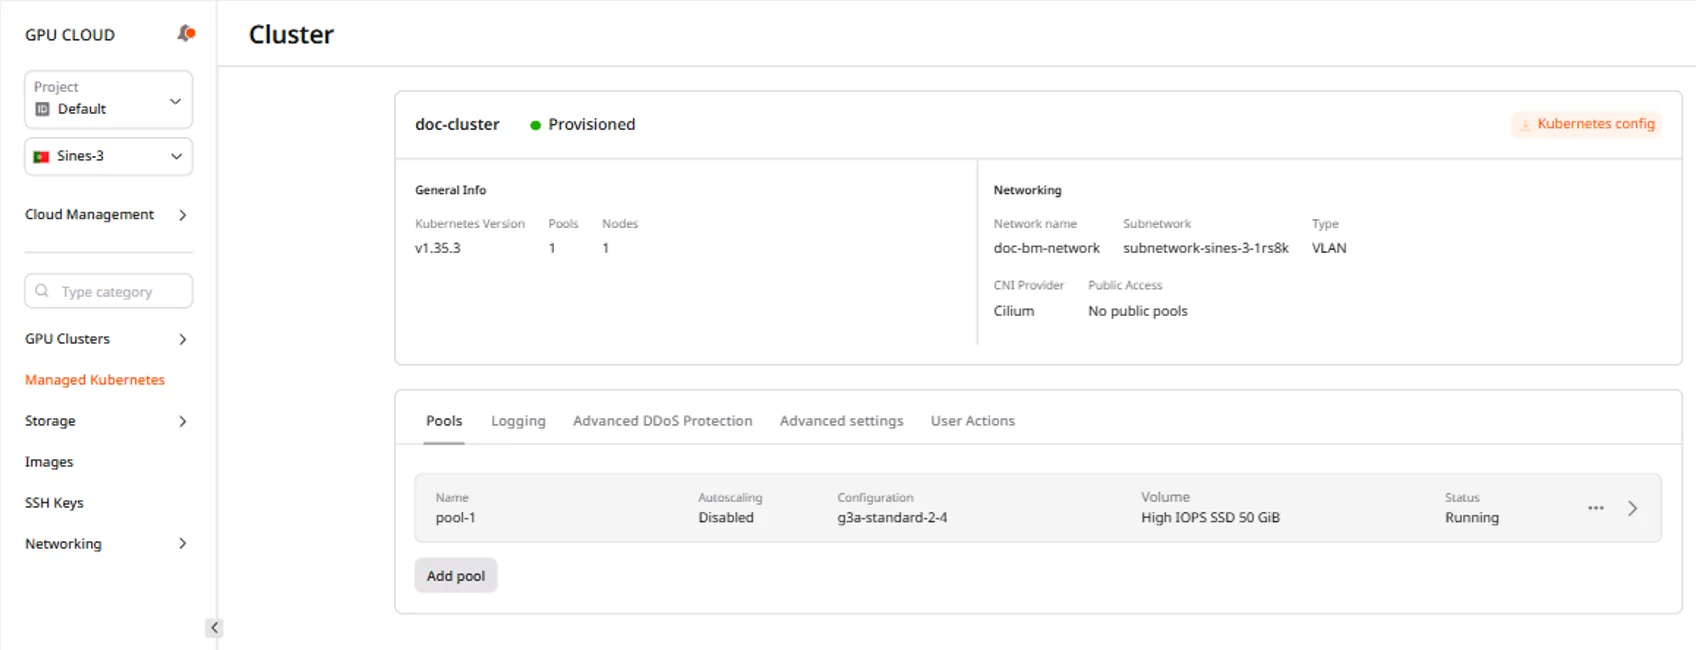Image resolution: width=1696 pixels, height=650 pixels.
Task: Expand the GPU Clusters section
Action: tap(107, 339)
